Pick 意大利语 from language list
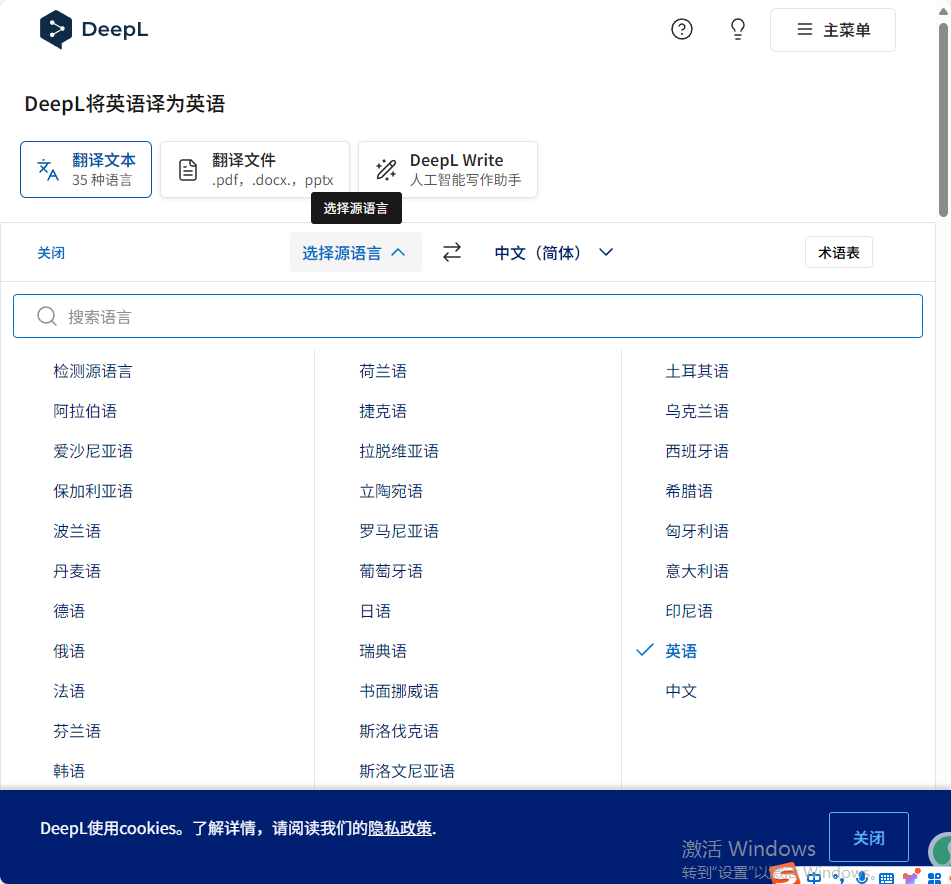Image resolution: width=951 pixels, height=884 pixels. (x=697, y=571)
